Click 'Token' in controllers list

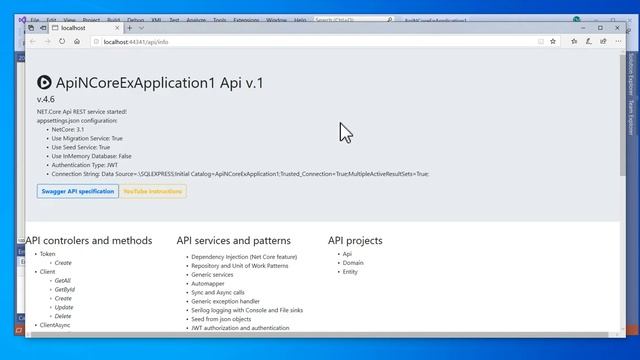tap(47, 254)
